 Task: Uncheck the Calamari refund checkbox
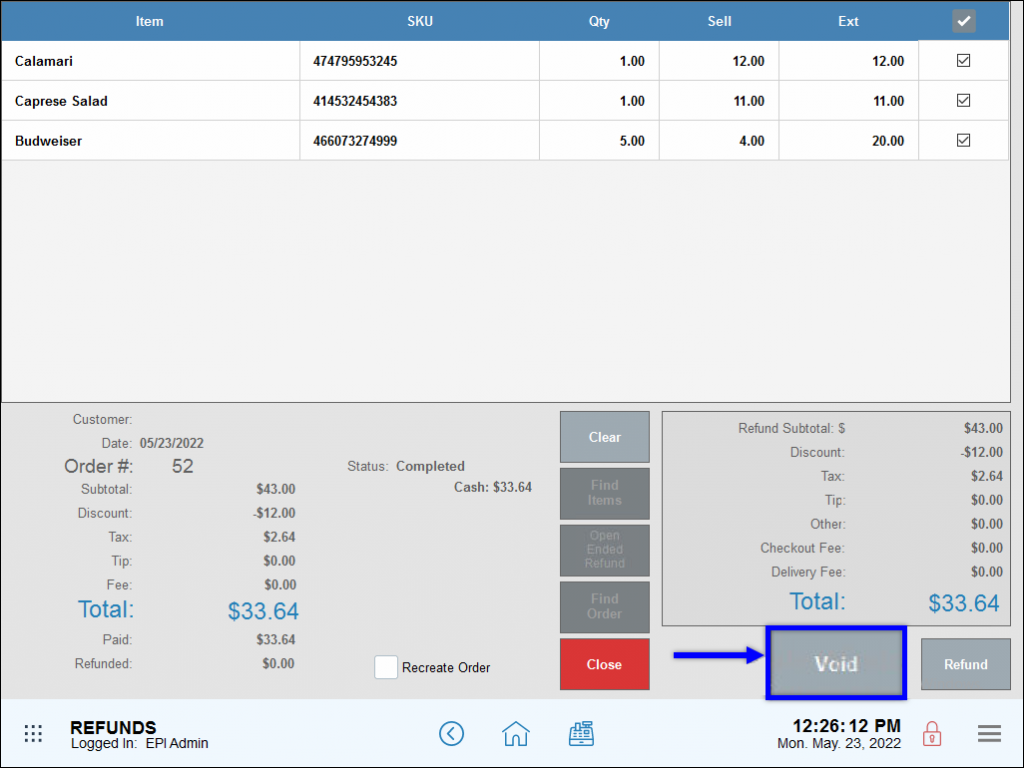[963, 61]
